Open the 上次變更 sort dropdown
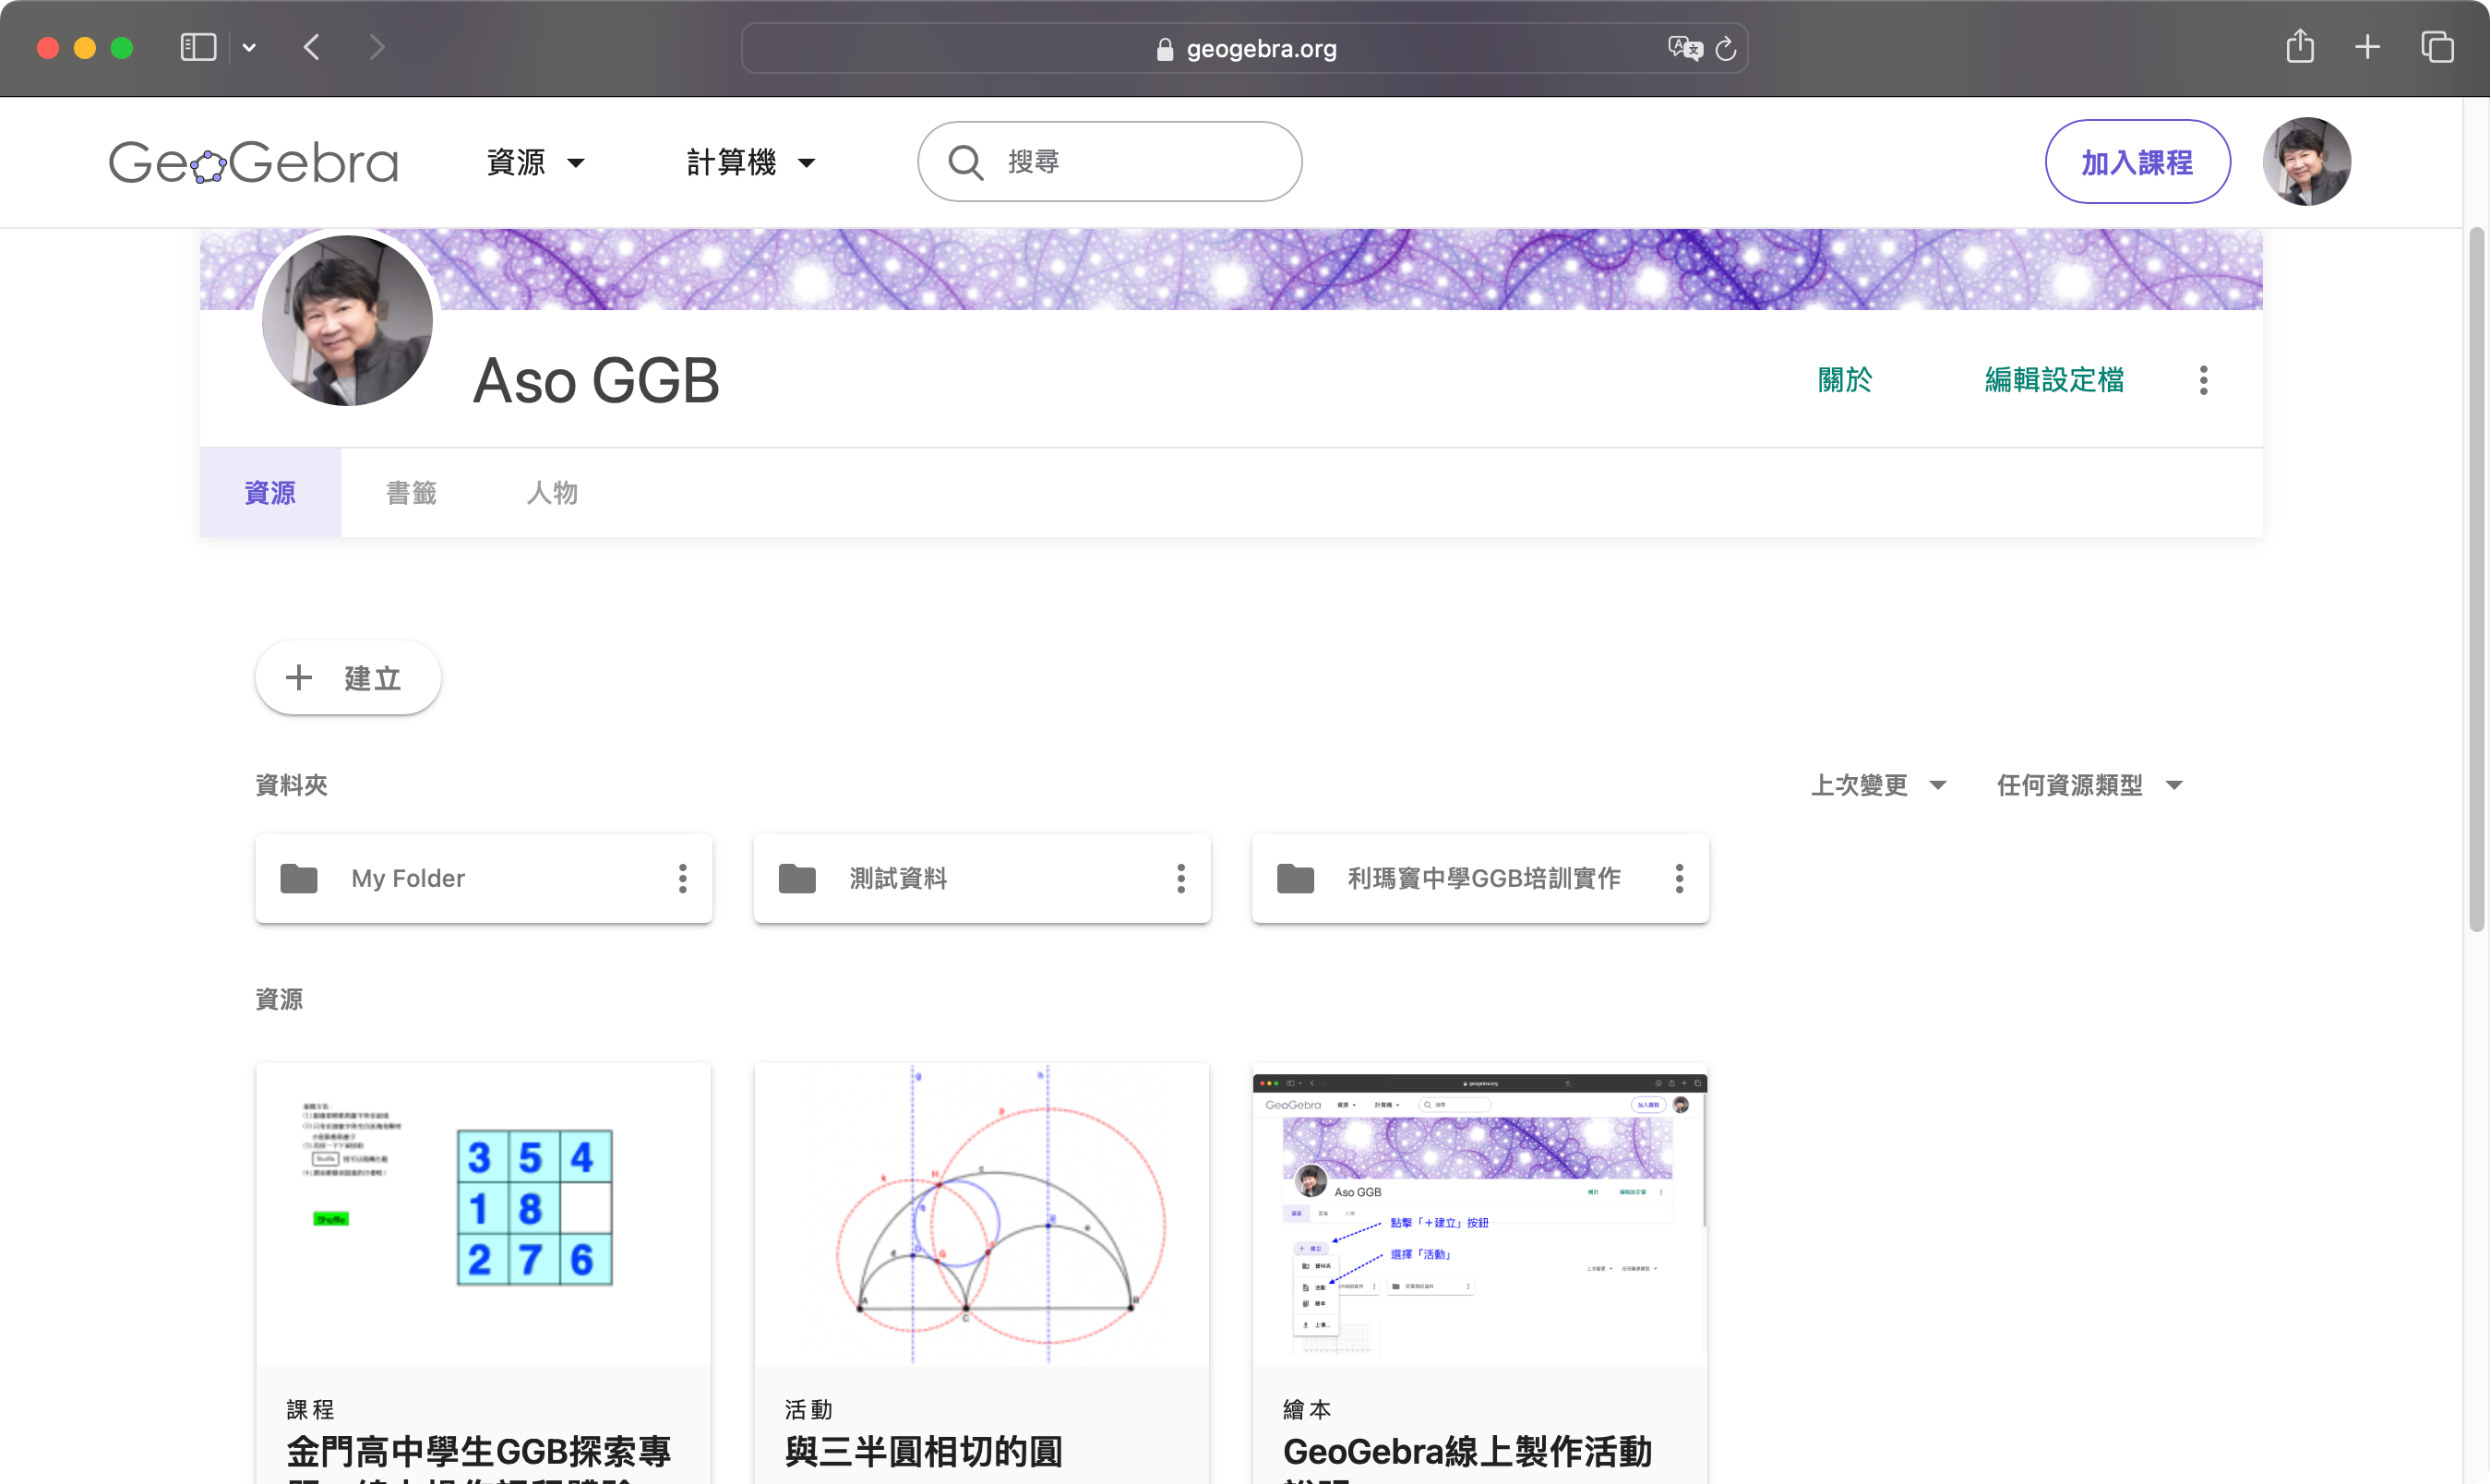Viewport: 2490px width, 1484px height. 1878,785
